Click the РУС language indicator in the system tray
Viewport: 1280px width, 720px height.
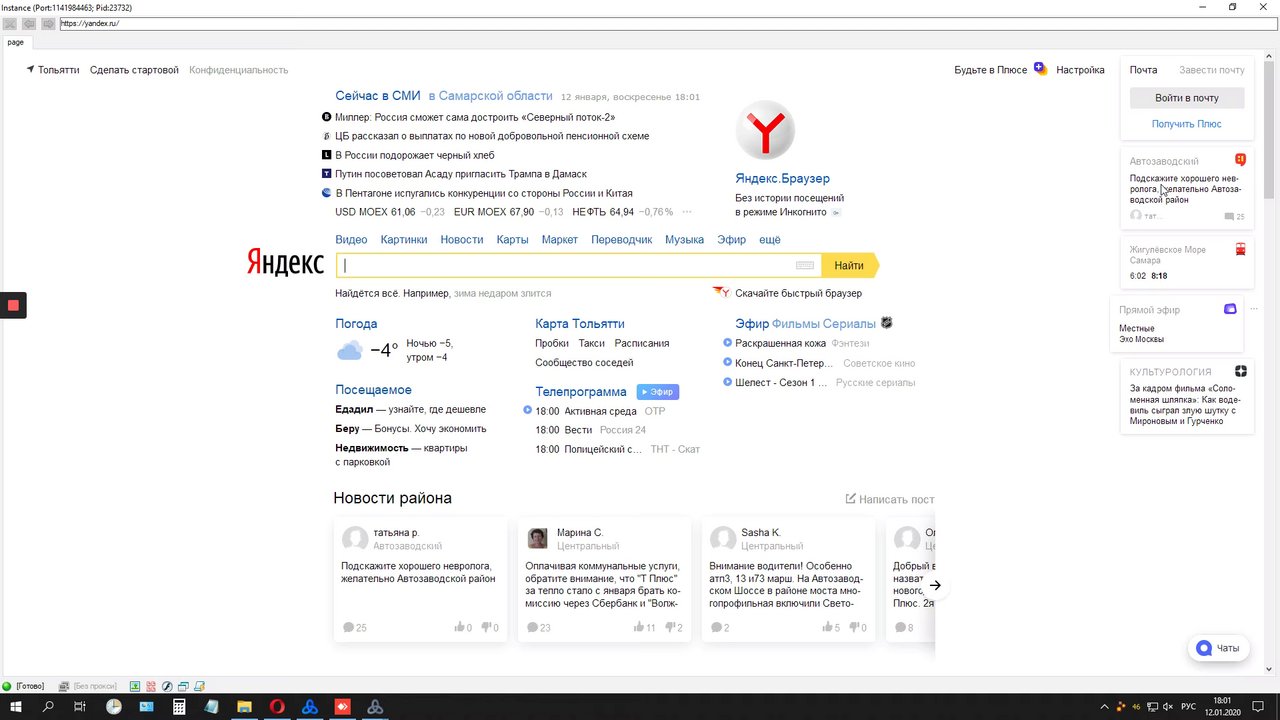(x=1186, y=707)
